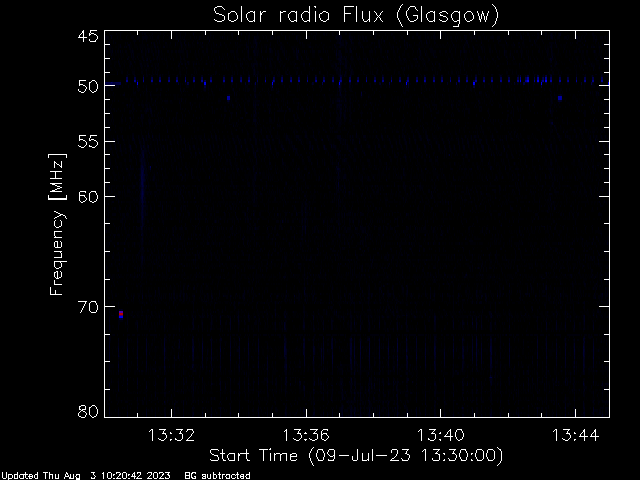Click the 45 MHz frequency axis label

[88, 36]
